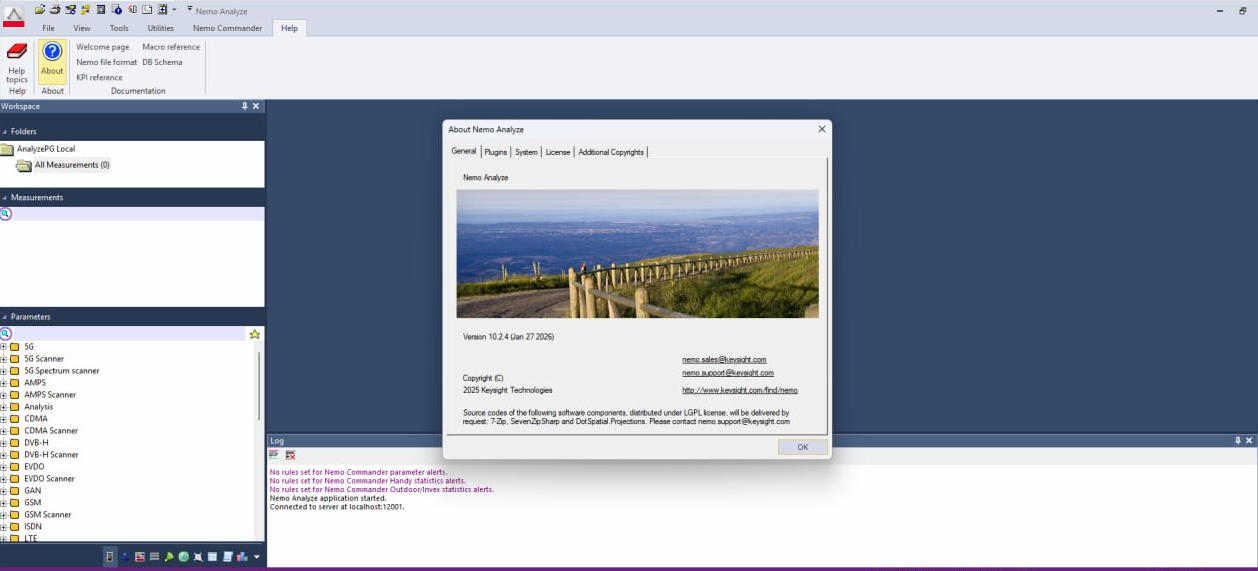
Task: Click the green globe icon in Workspace bottom toolbar
Action: coord(184,557)
